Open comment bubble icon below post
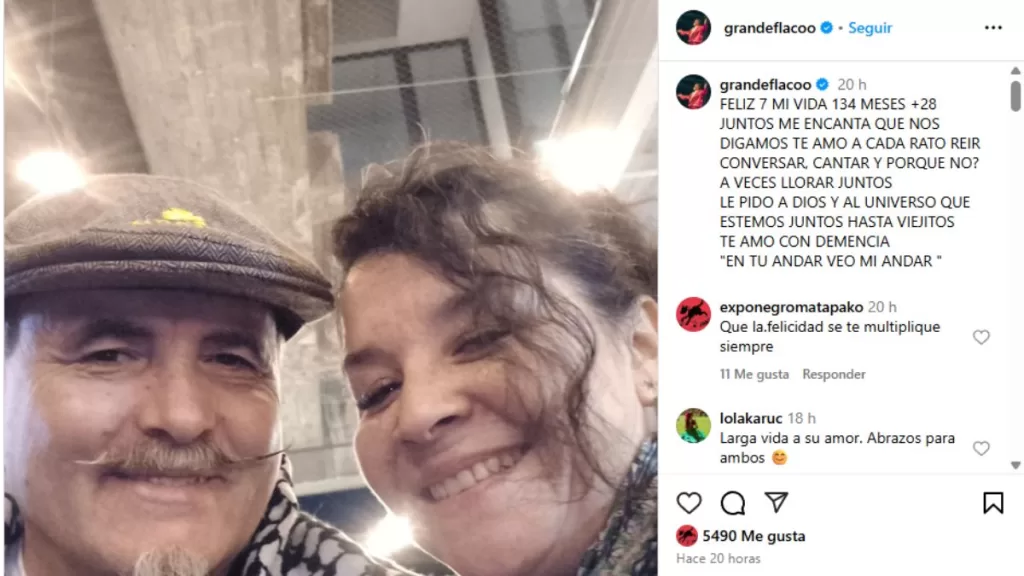The height and width of the screenshot is (576, 1024). point(733,503)
